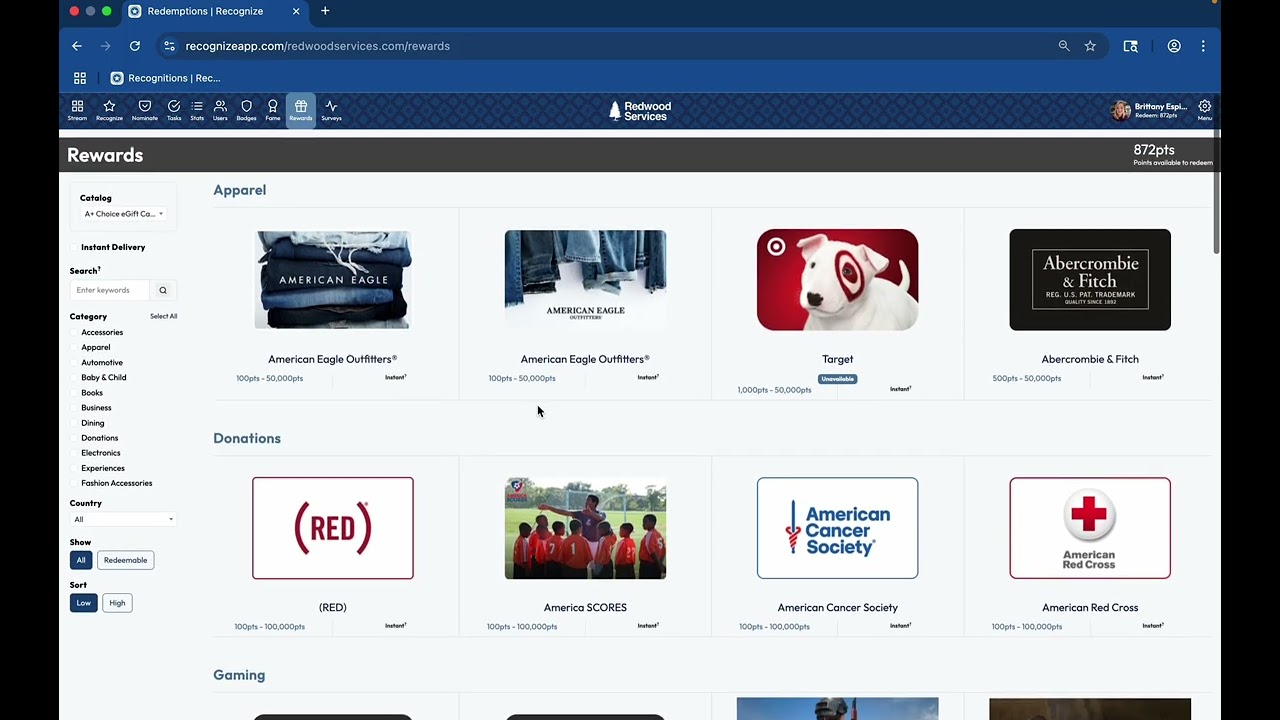Viewport: 1280px width, 720px height.
Task: Click Select All categories
Action: pos(163,316)
